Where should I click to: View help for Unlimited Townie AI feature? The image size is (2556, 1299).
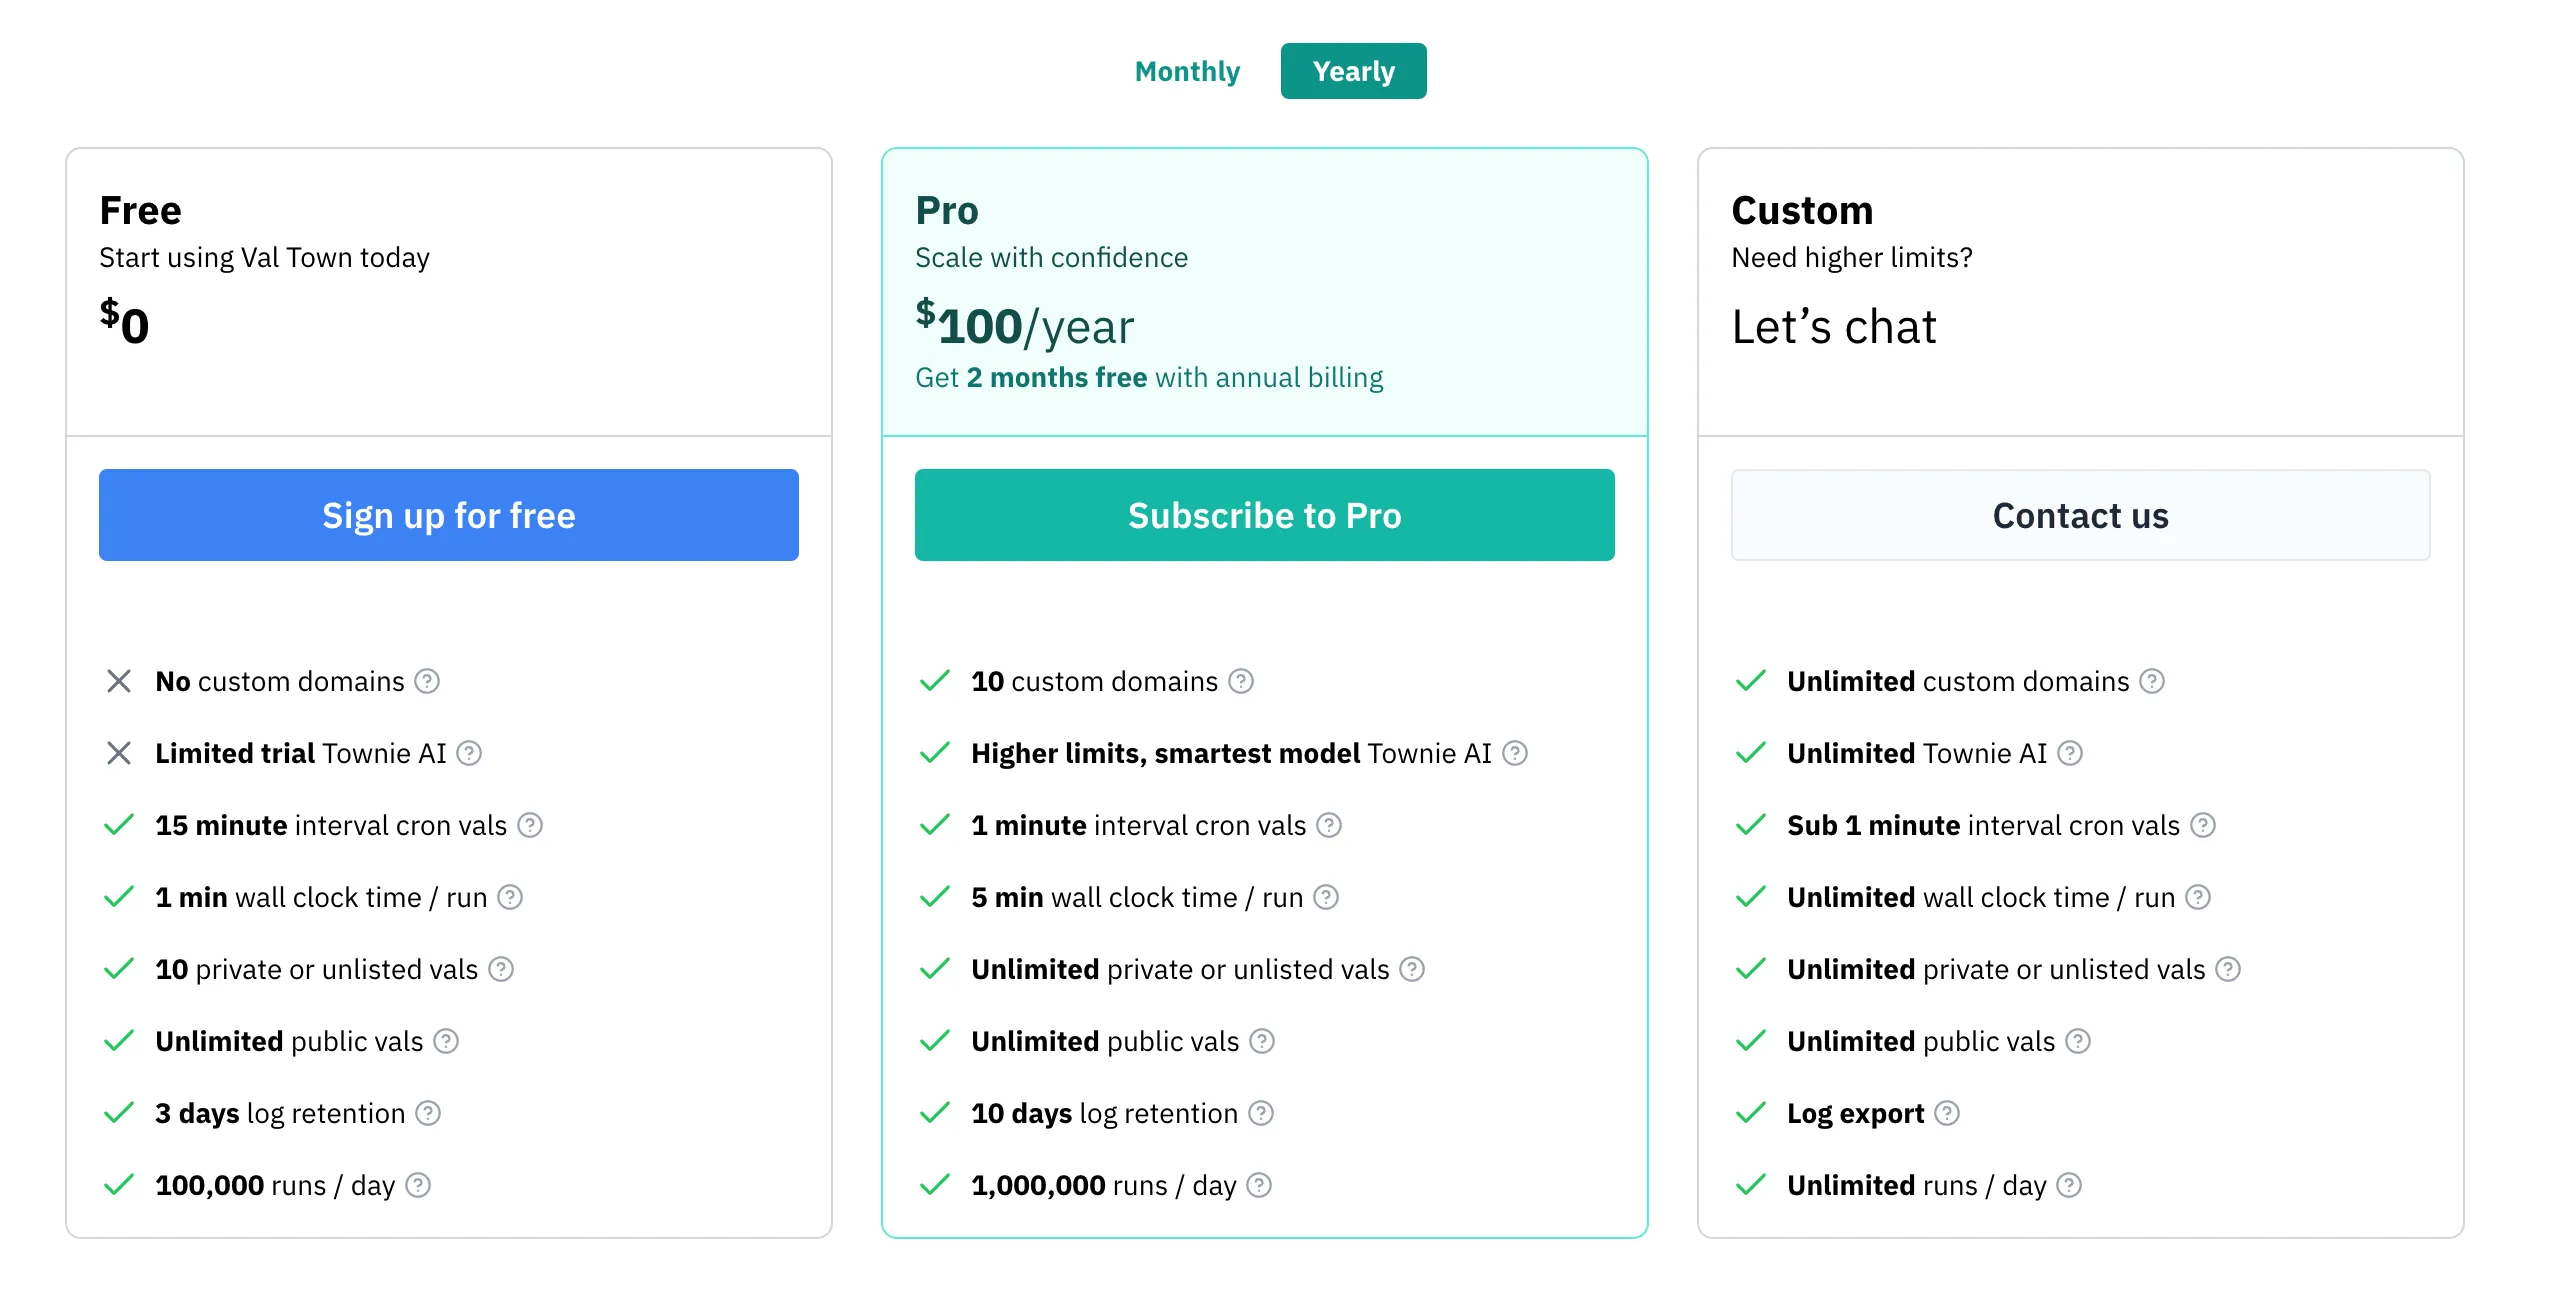click(x=2070, y=753)
